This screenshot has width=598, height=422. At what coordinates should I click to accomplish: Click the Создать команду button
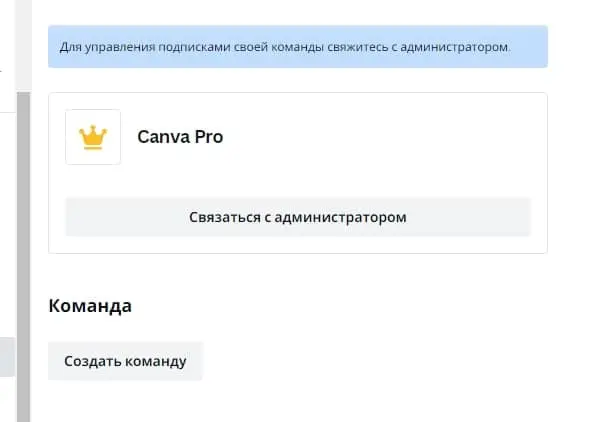(125, 361)
